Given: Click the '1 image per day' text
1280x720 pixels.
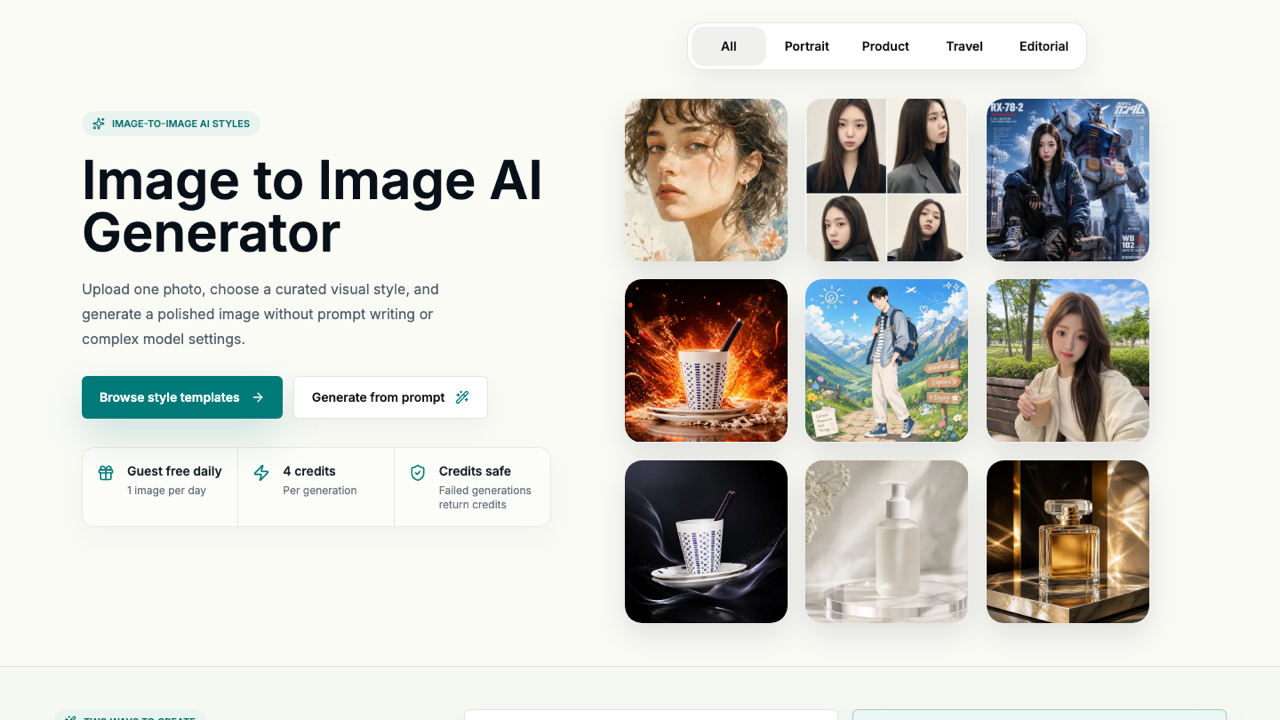Looking at the screenshot, I should 166,491.
